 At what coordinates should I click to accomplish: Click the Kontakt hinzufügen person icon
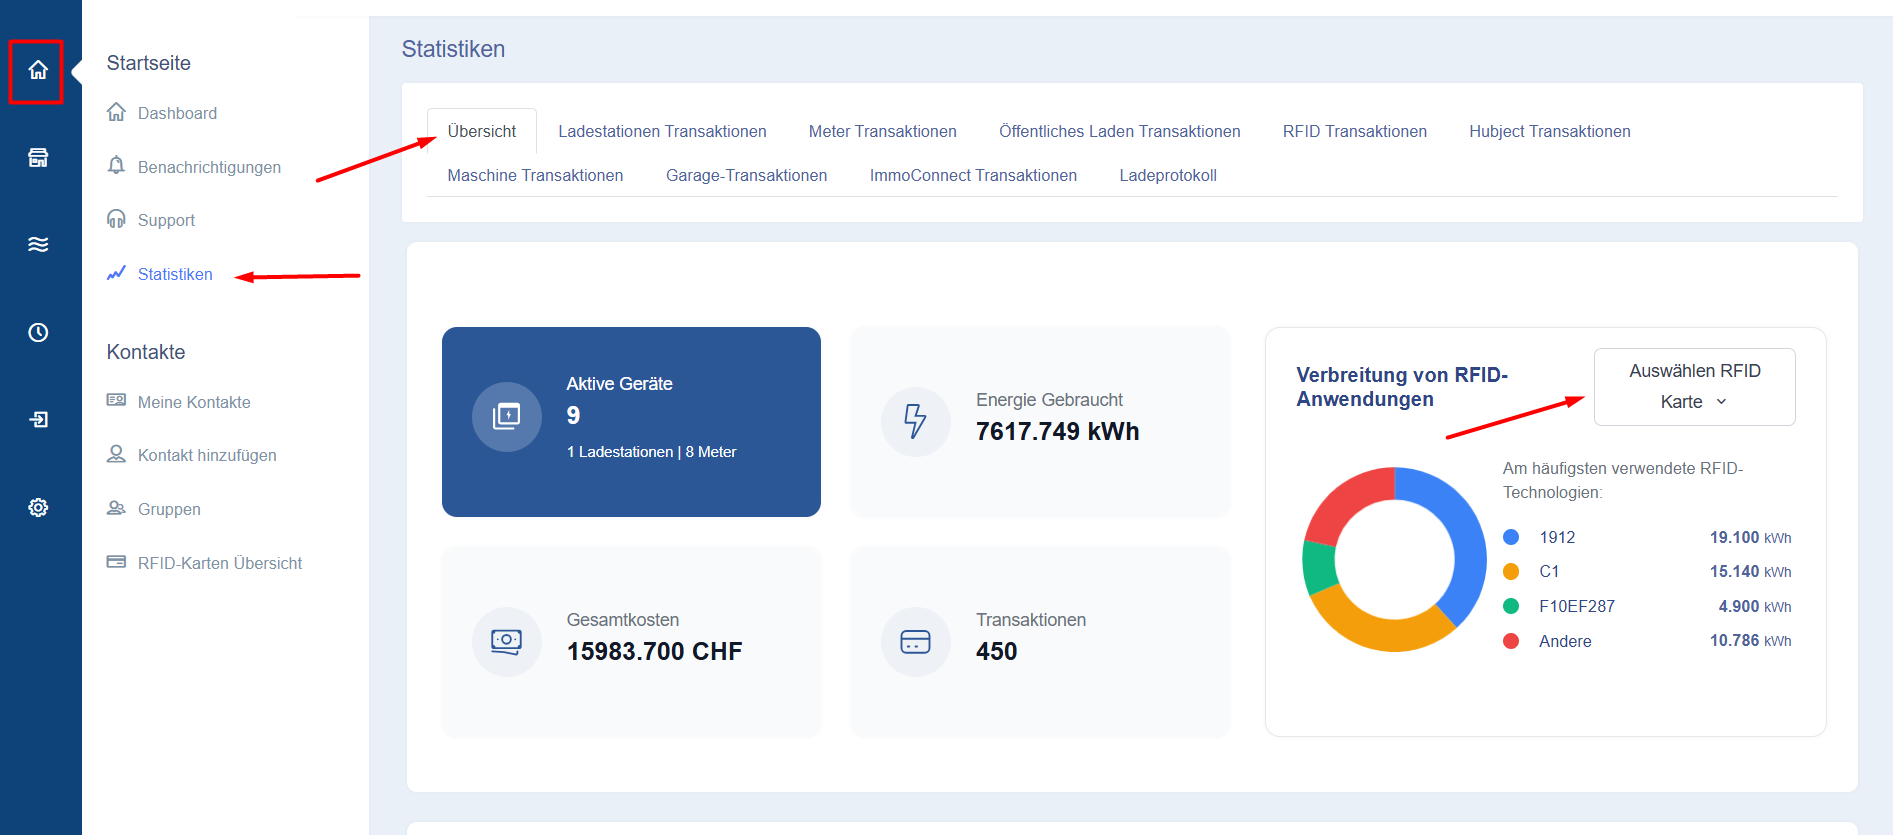116,454
